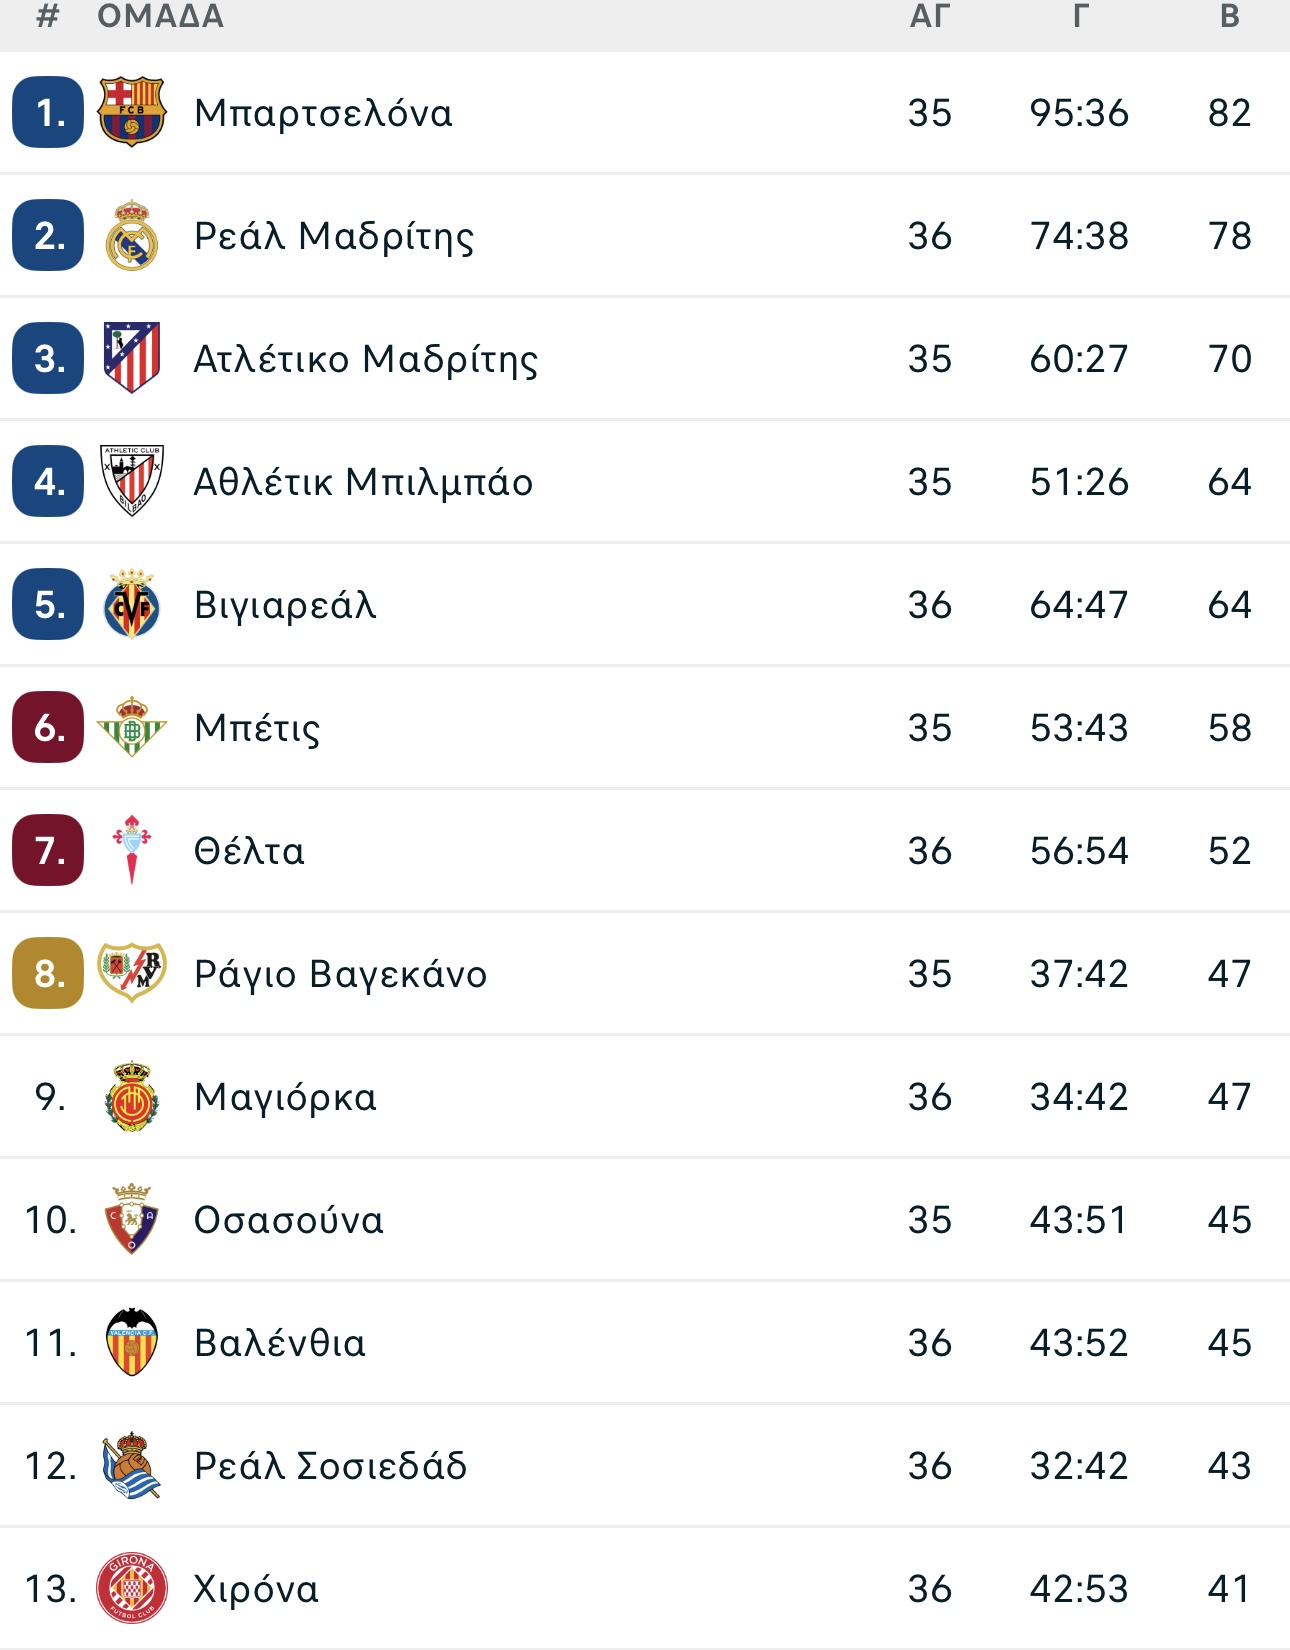Open the Ρεάλ Σοσιεδάδ team link
The image size is (1290, 1650).
330,1466
